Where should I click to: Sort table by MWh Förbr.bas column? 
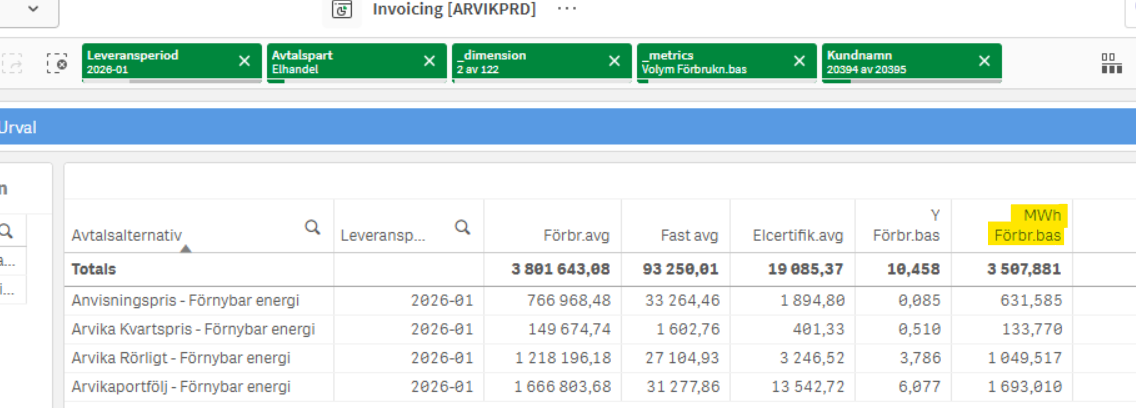coord(1027,226)
